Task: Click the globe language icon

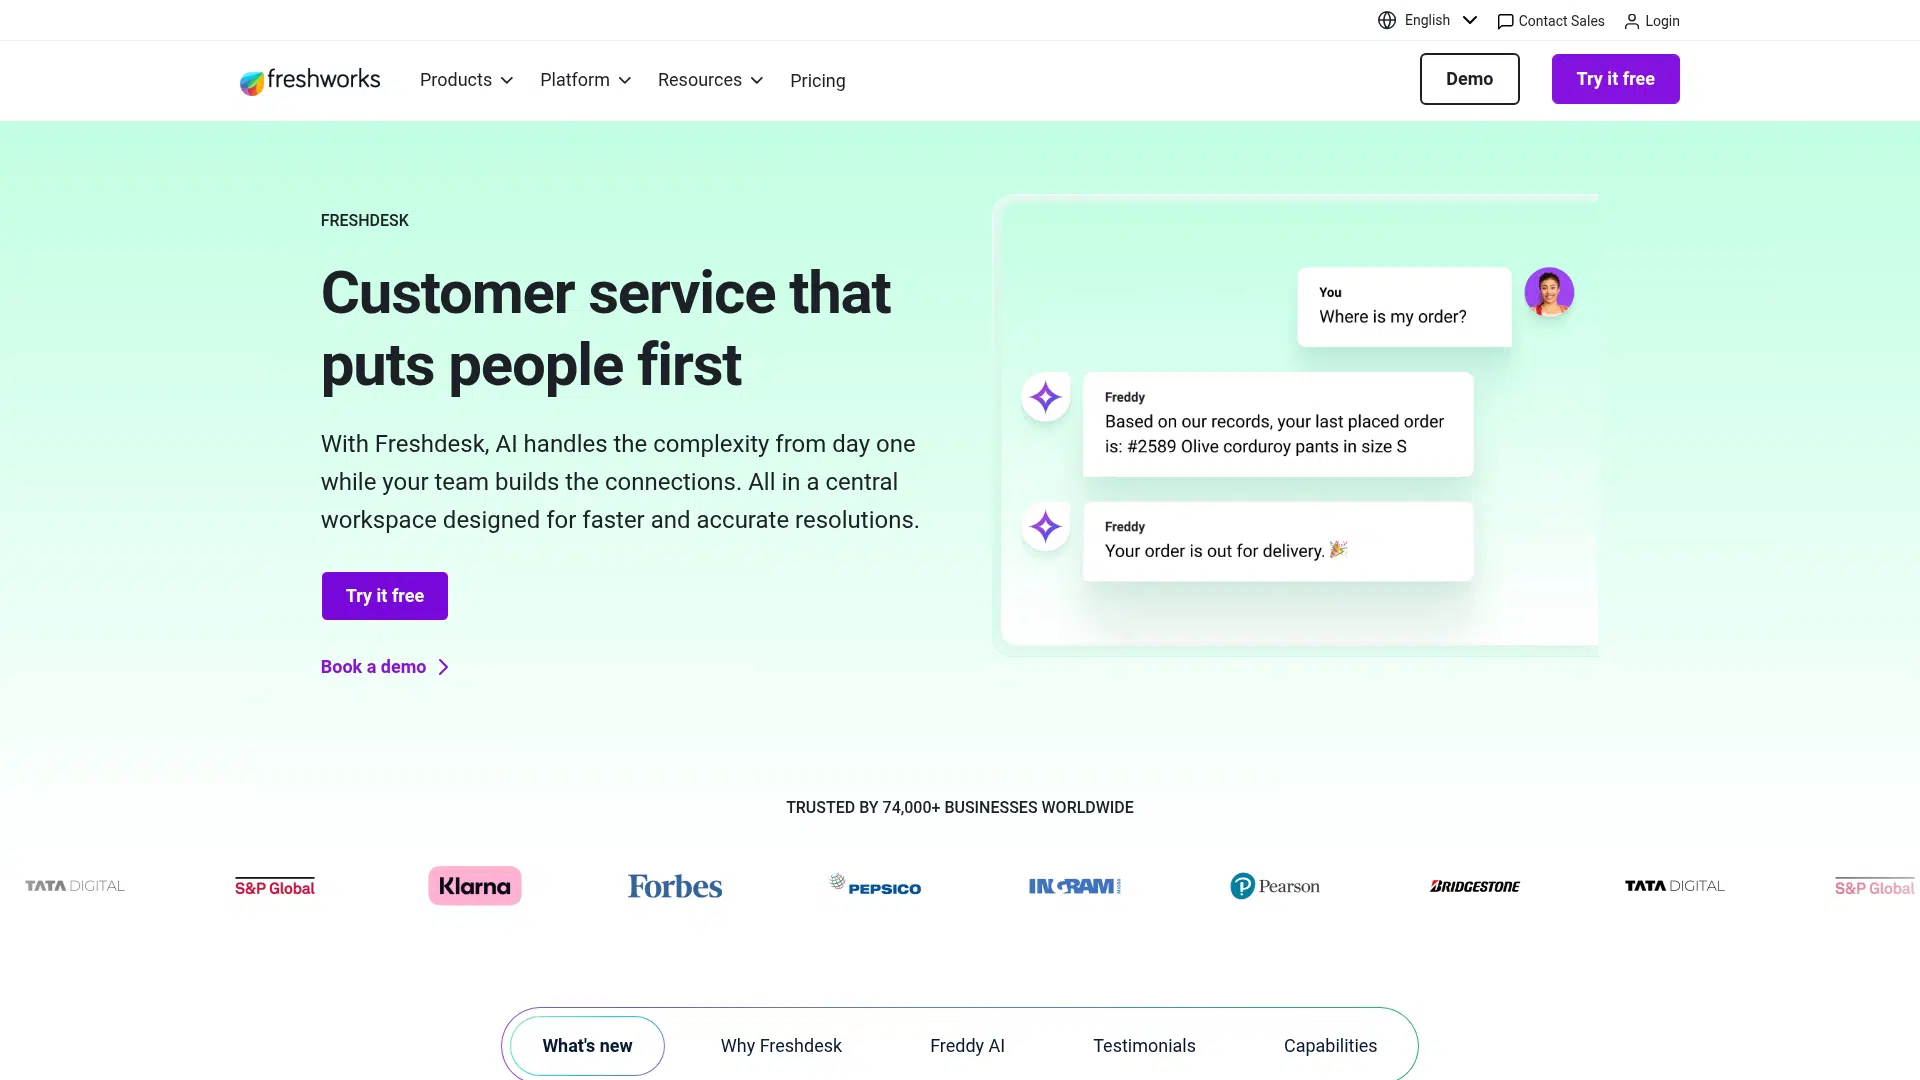Action: 1387,20
